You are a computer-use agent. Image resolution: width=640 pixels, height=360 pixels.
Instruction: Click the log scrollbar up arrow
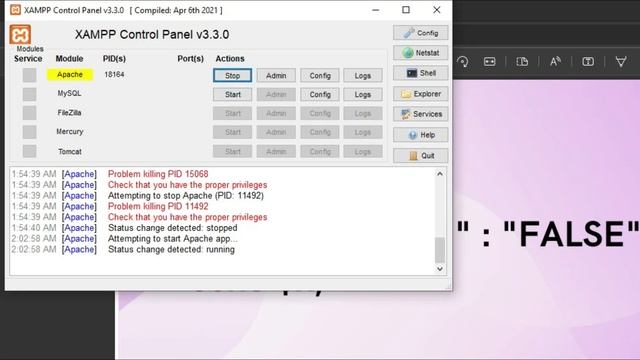(x=440, y=174)
